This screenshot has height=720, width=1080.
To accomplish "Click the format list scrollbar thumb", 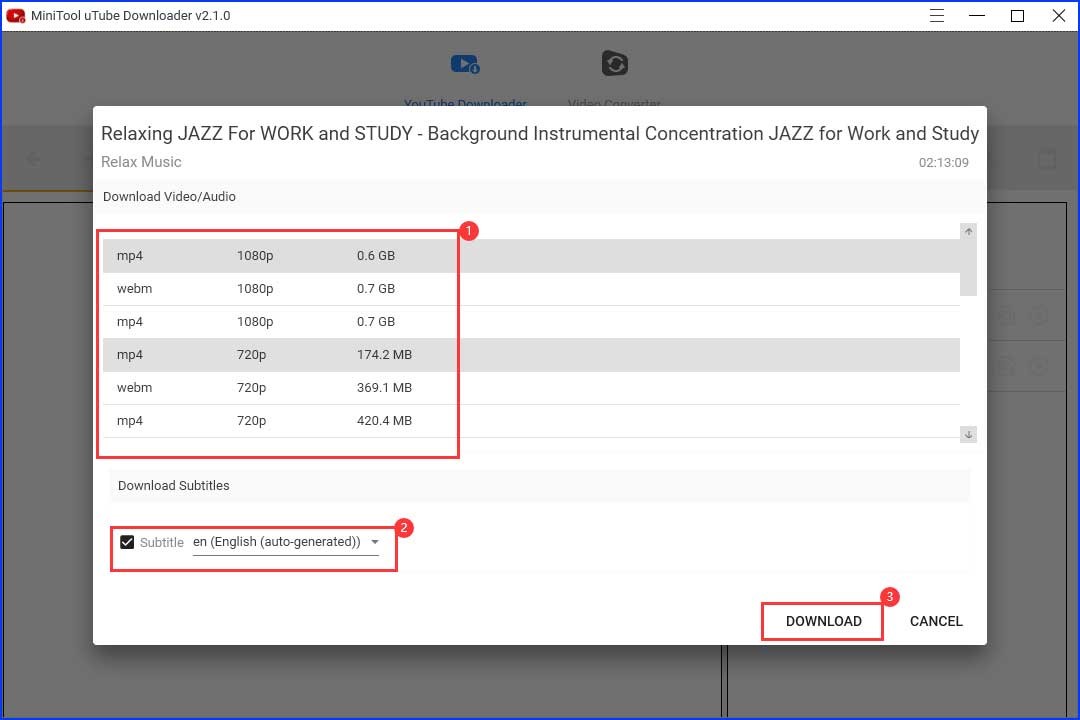I will coord(968,267).
